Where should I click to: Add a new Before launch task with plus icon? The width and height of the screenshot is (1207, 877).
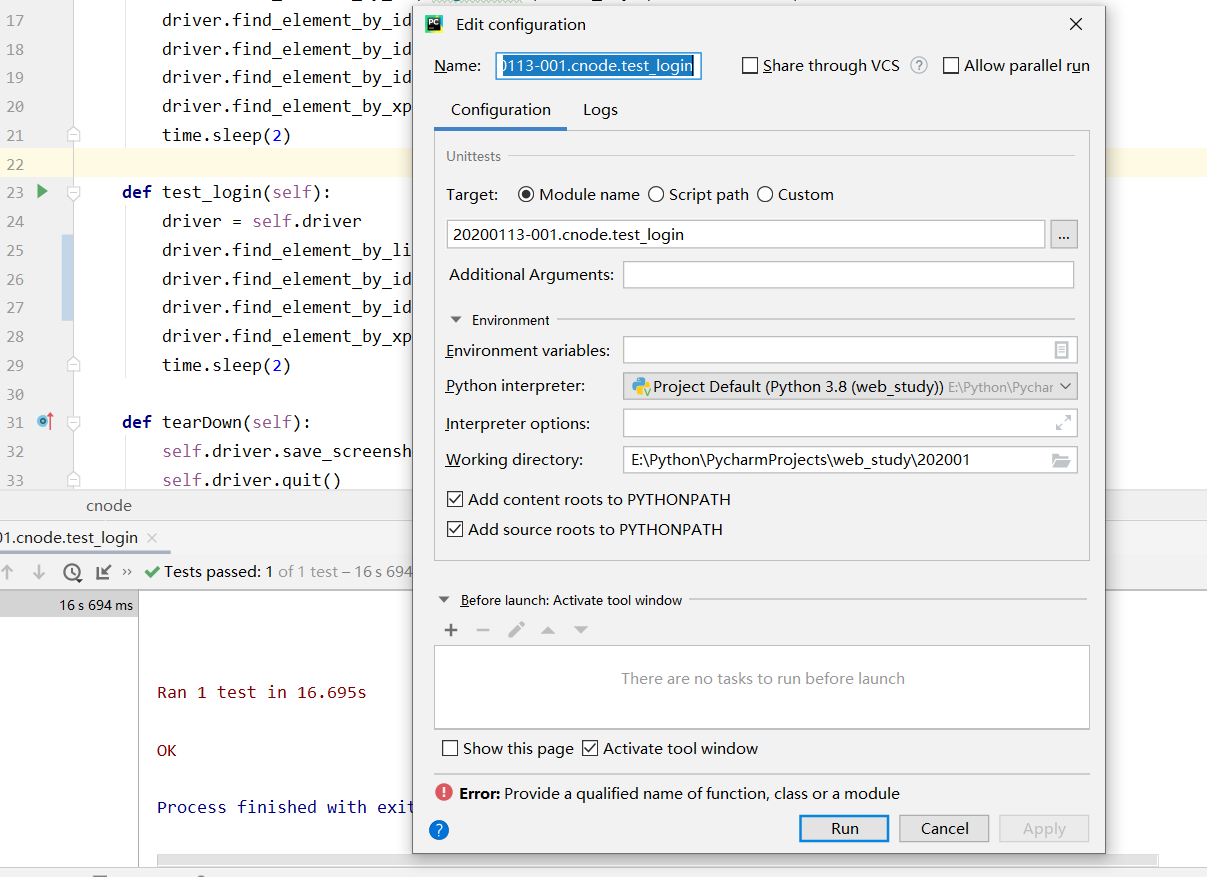451,630
